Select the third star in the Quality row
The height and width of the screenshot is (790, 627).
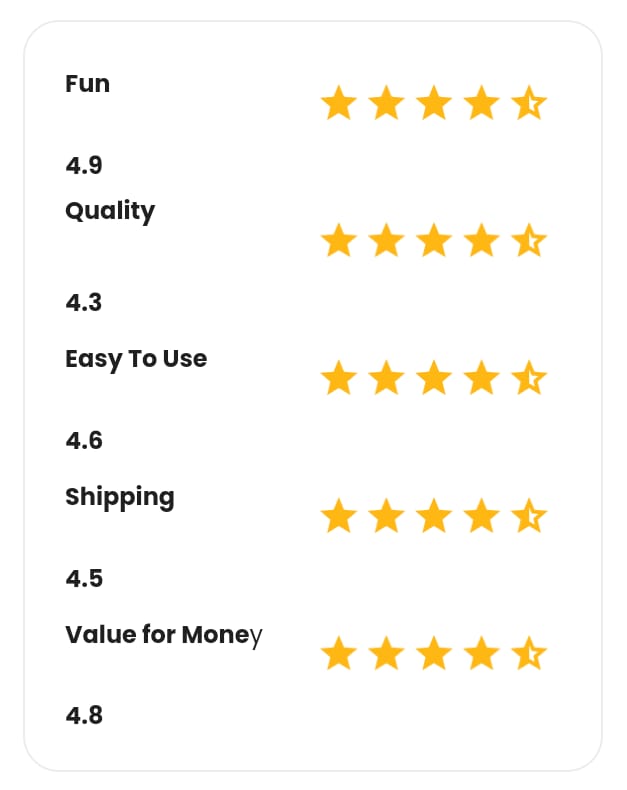[x=434, y=242]
